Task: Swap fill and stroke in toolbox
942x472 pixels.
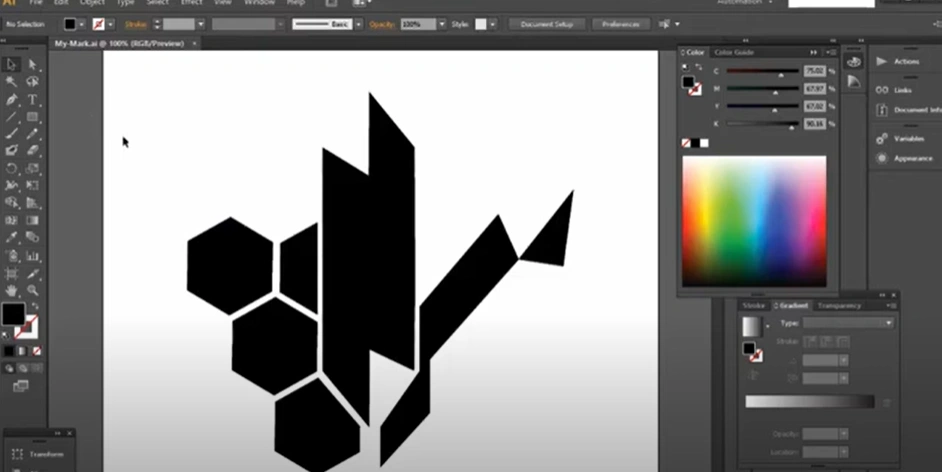Action: click(x=35, y=306)
